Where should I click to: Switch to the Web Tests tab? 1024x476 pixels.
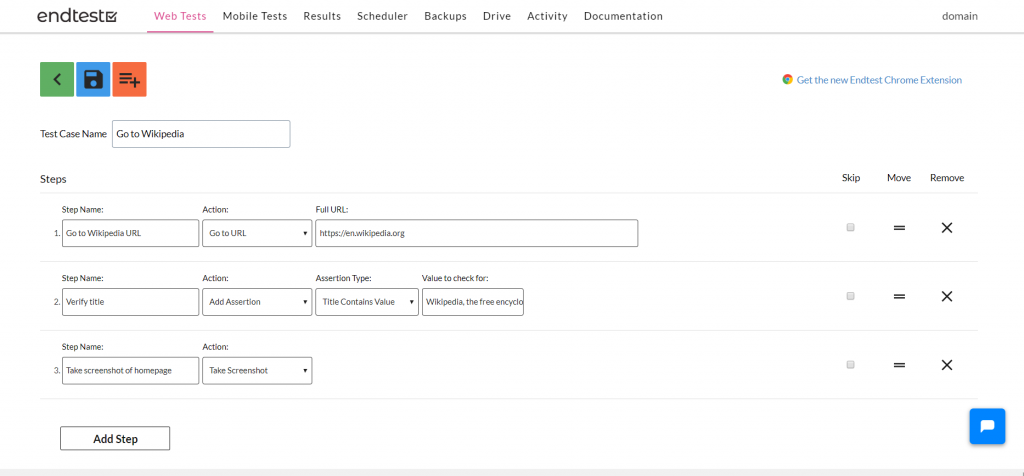[x=180, y=16]
